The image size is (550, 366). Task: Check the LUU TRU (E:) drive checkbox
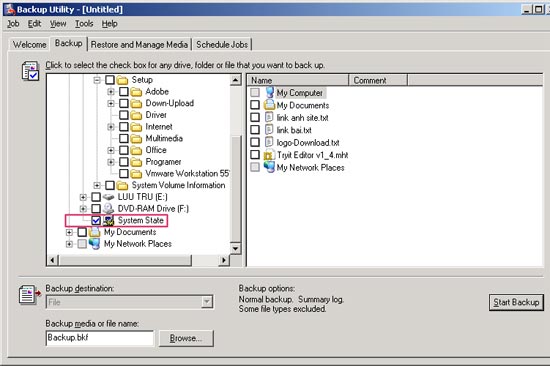(96, 197)
